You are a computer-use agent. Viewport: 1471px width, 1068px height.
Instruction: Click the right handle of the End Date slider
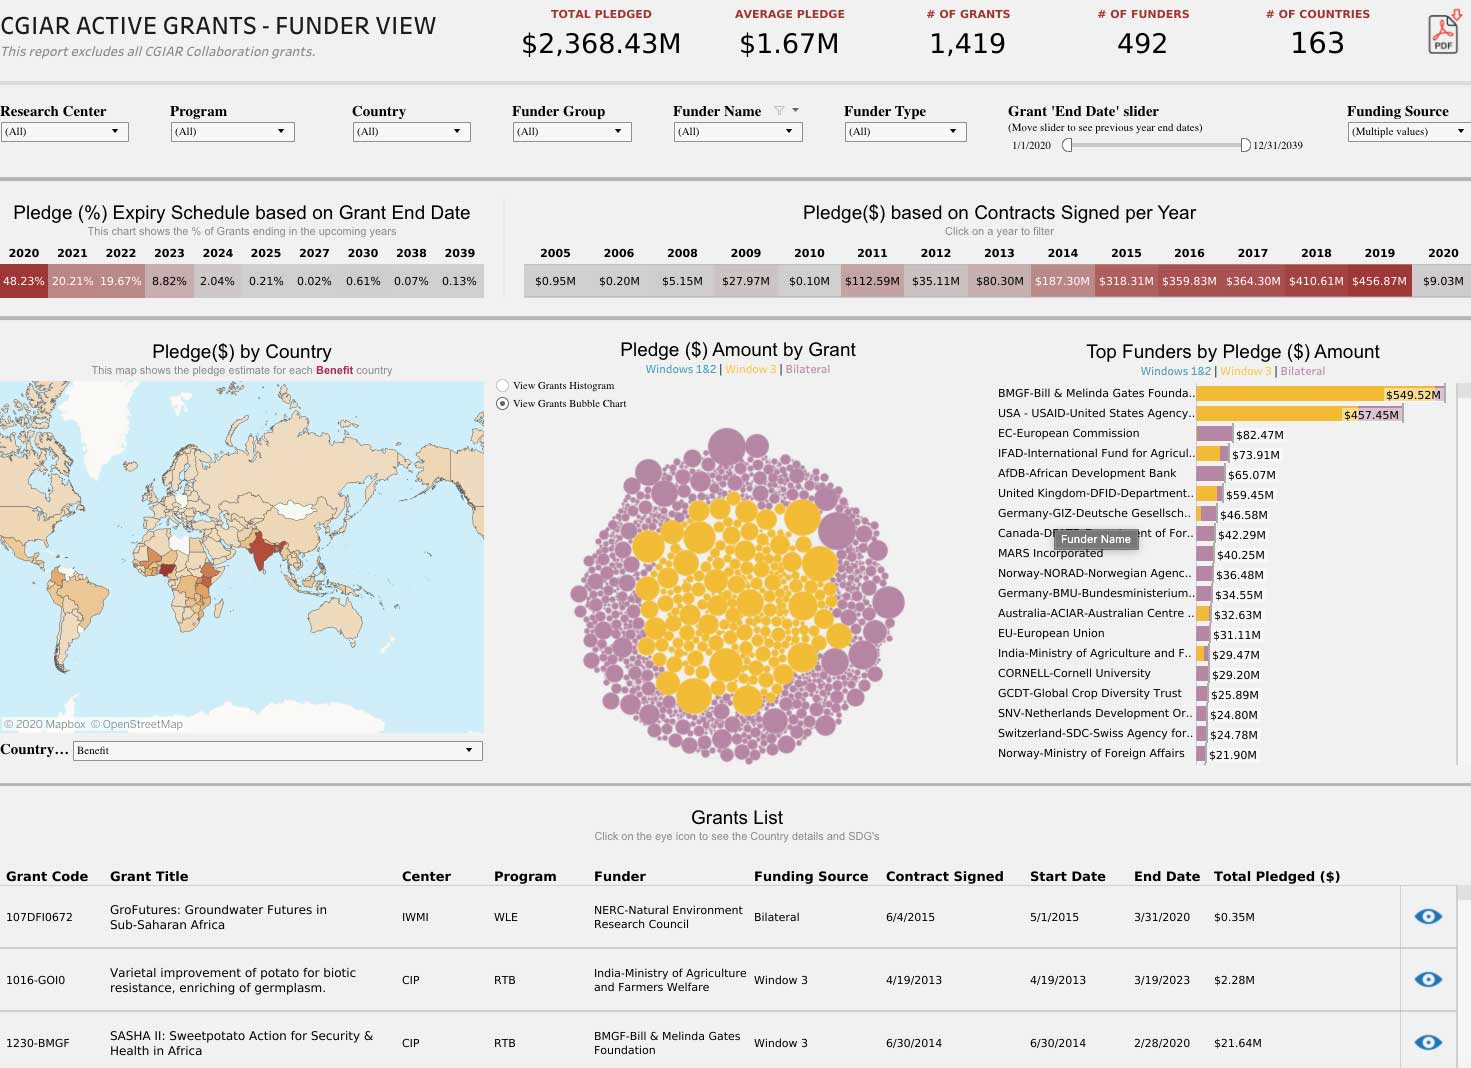click(1245, 145)
